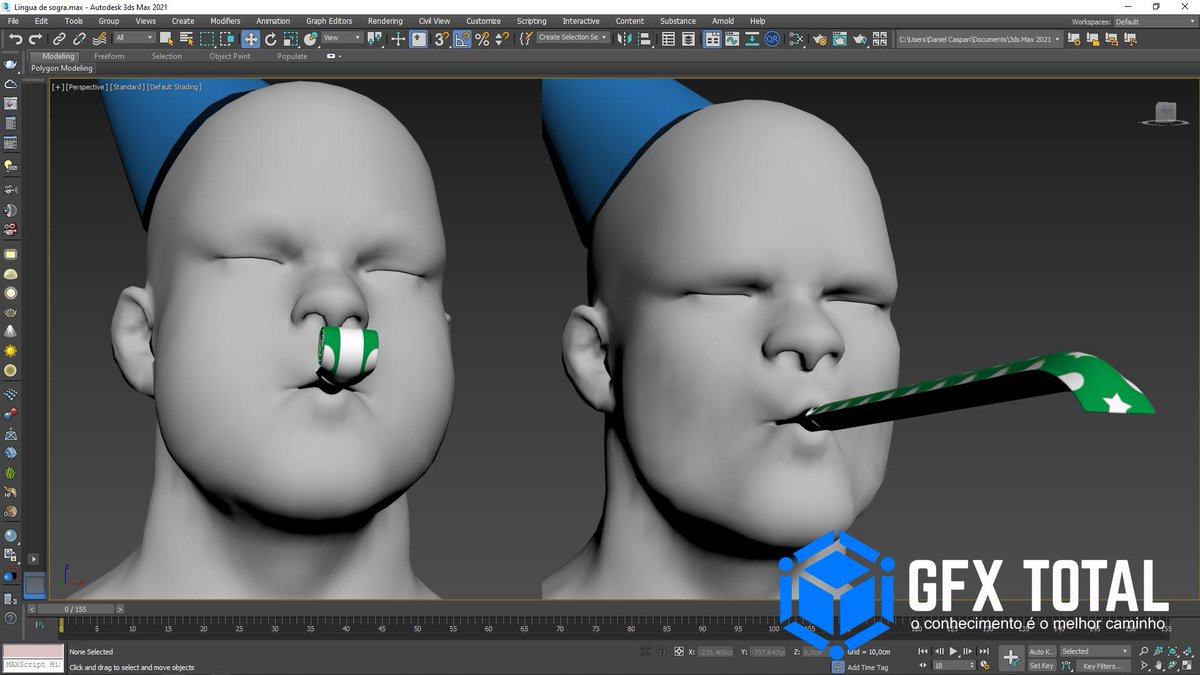Step to the next frame
The image size is (1200, 675).
[x=967, y=651]
